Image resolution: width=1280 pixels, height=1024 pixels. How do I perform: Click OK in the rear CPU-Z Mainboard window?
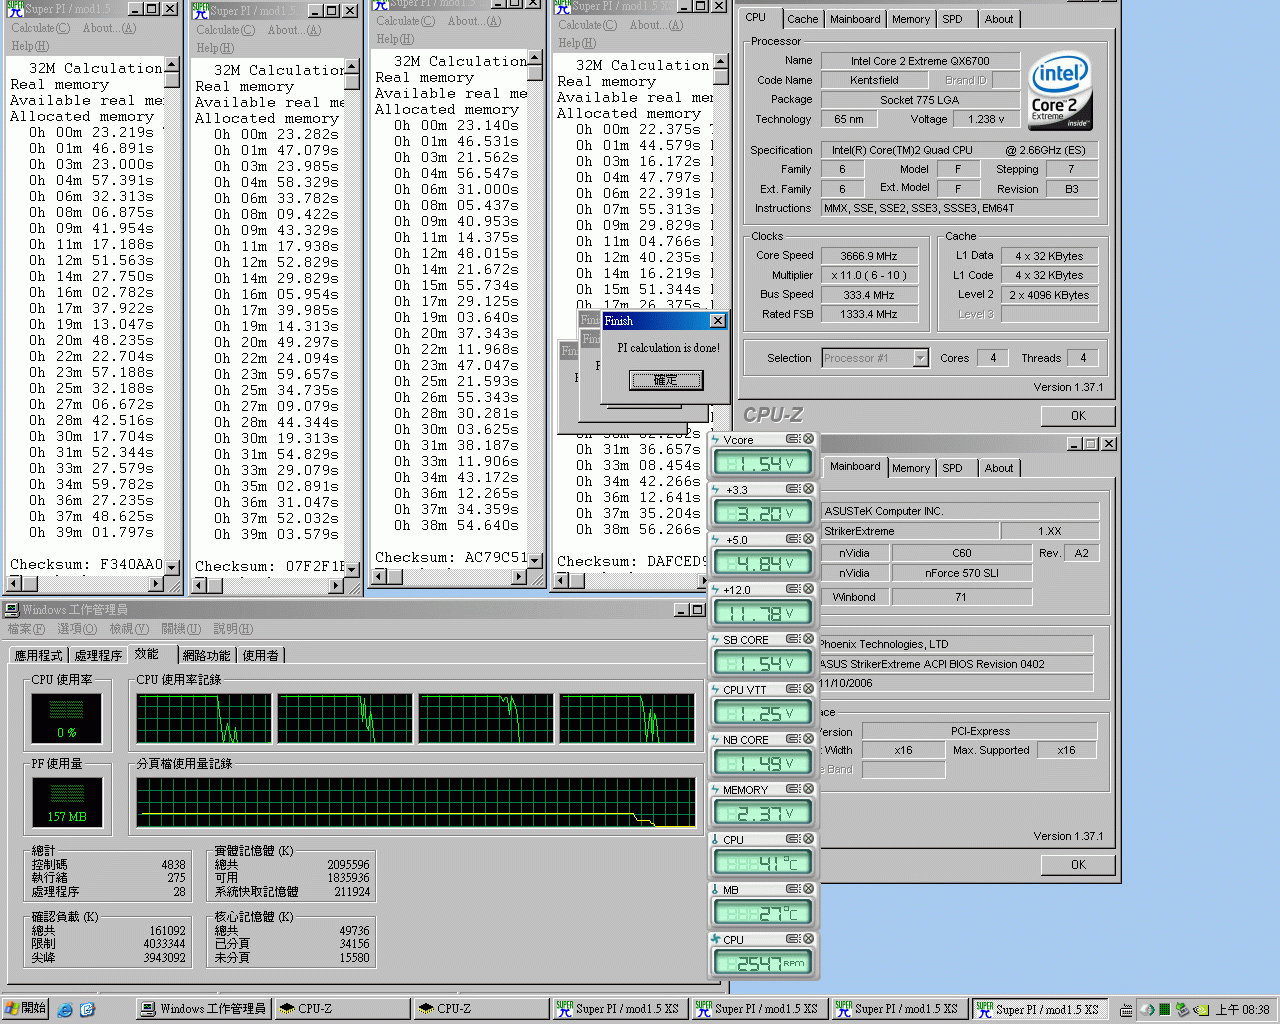click(1078, 865)
